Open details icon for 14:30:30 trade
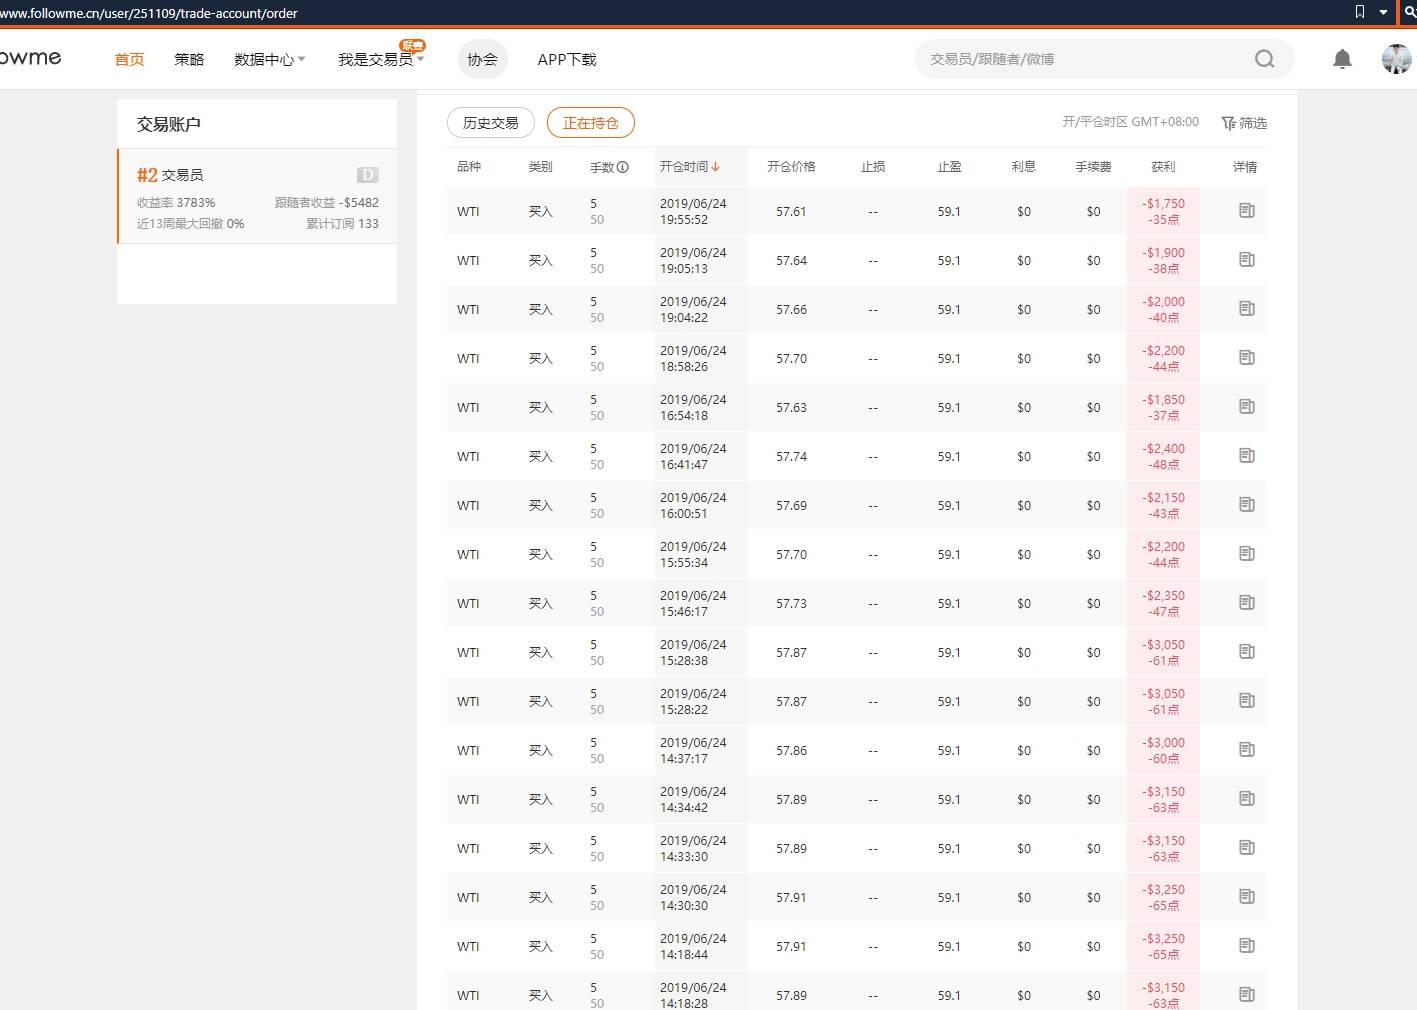The image size is (1417, 1010). pyautogui.click(x=1246, y=897)
